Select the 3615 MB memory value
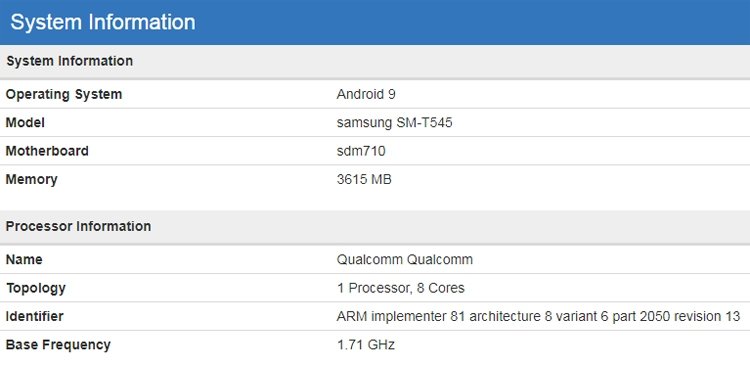 click(x=364, y=179)
